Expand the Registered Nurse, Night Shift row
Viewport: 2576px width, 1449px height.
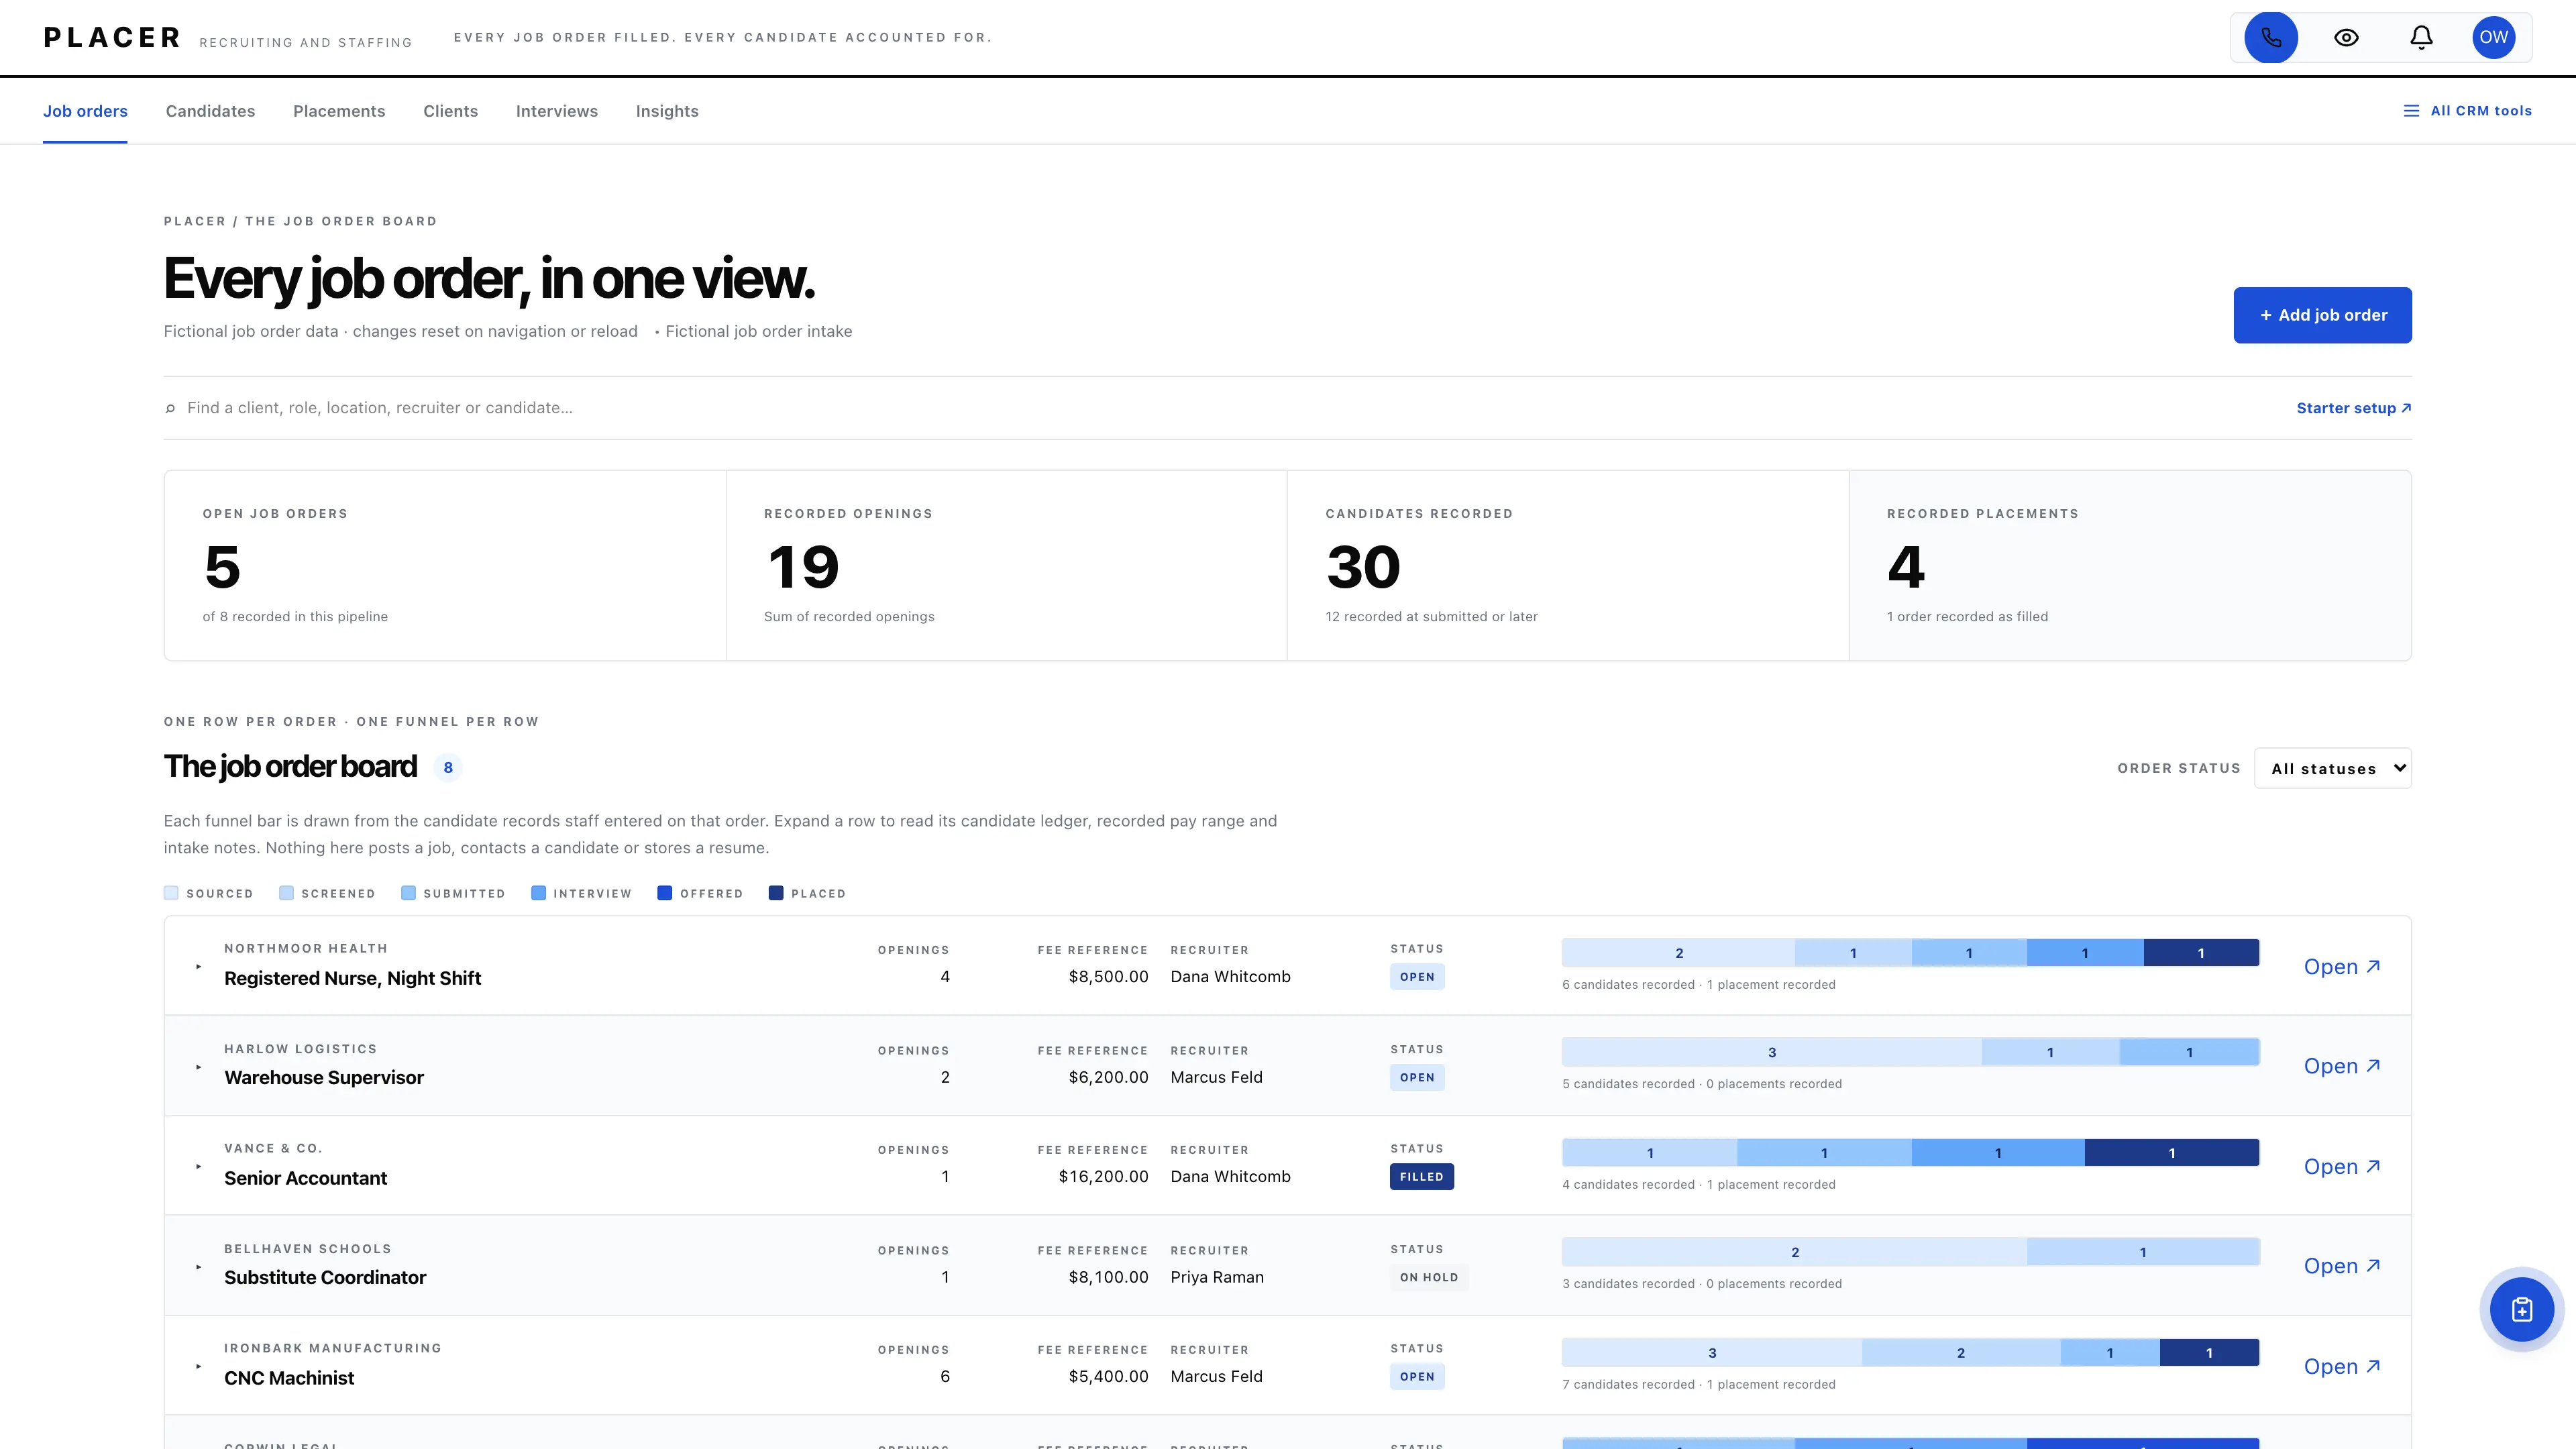click(x=199, y=966)
